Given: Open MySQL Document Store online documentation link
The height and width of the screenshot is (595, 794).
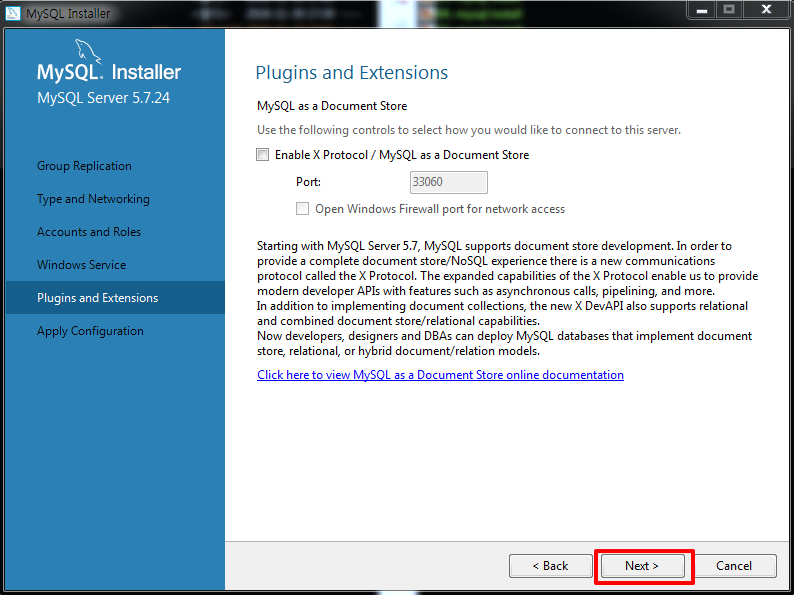Looking at the screenshot, I should click(440, 375).
